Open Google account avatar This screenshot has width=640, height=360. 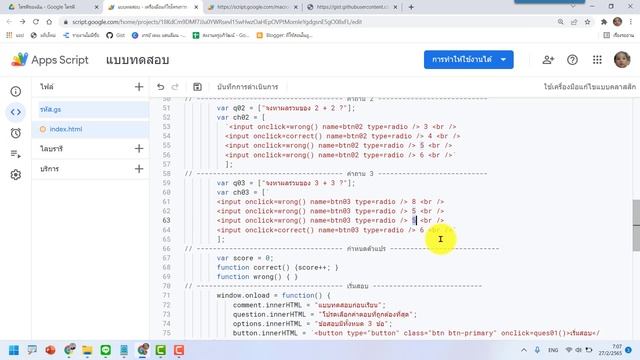point(622,60)
